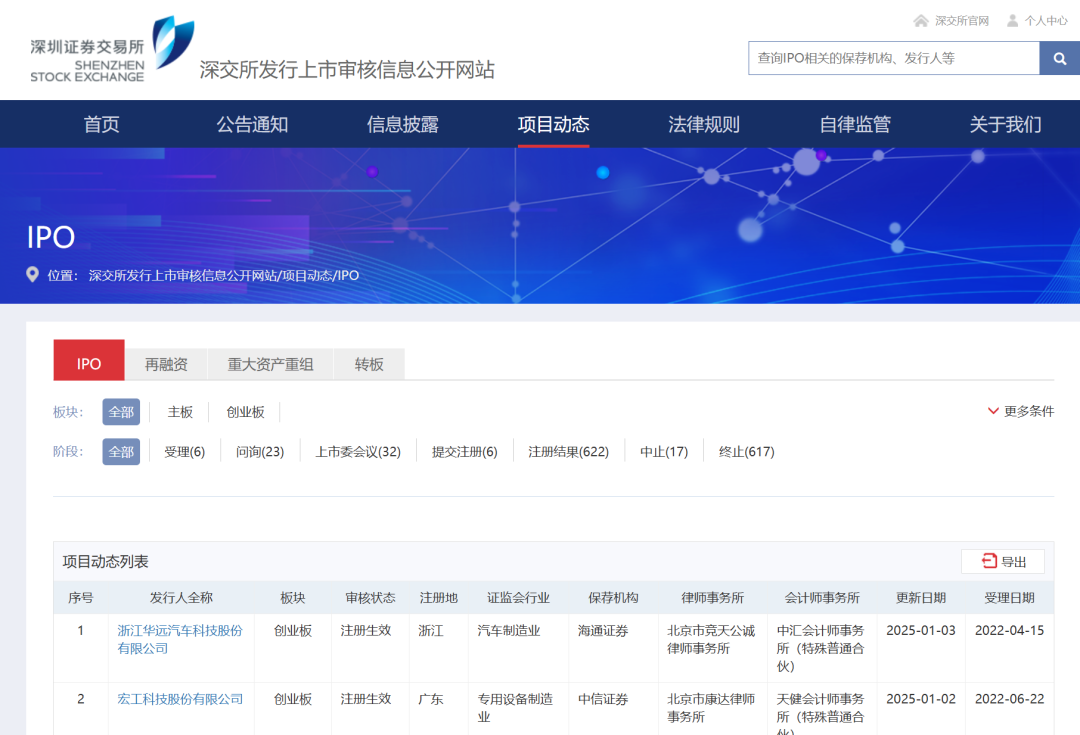Select 全部 in the 板块 filter
The height and width of the screenshot is (735, 1080).
click(121, 412)
